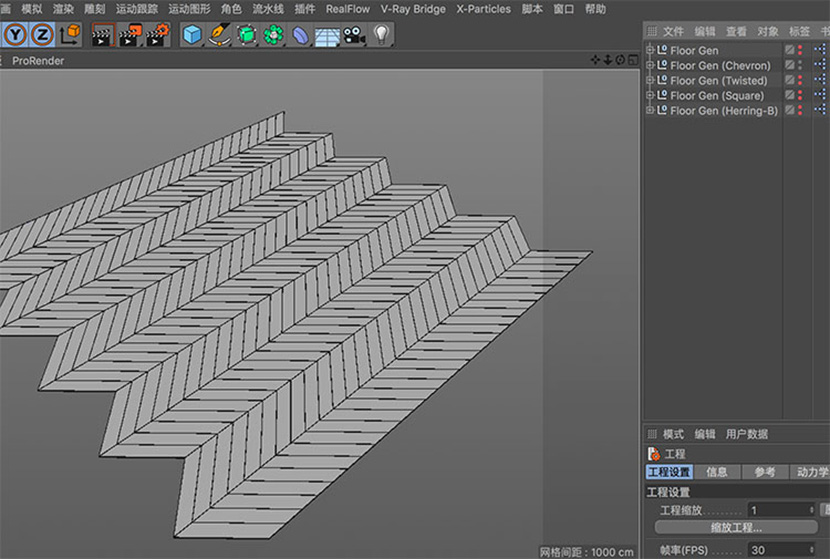Toggle visibility dots for Floor Gen (Herring-B)

point(800,111)
